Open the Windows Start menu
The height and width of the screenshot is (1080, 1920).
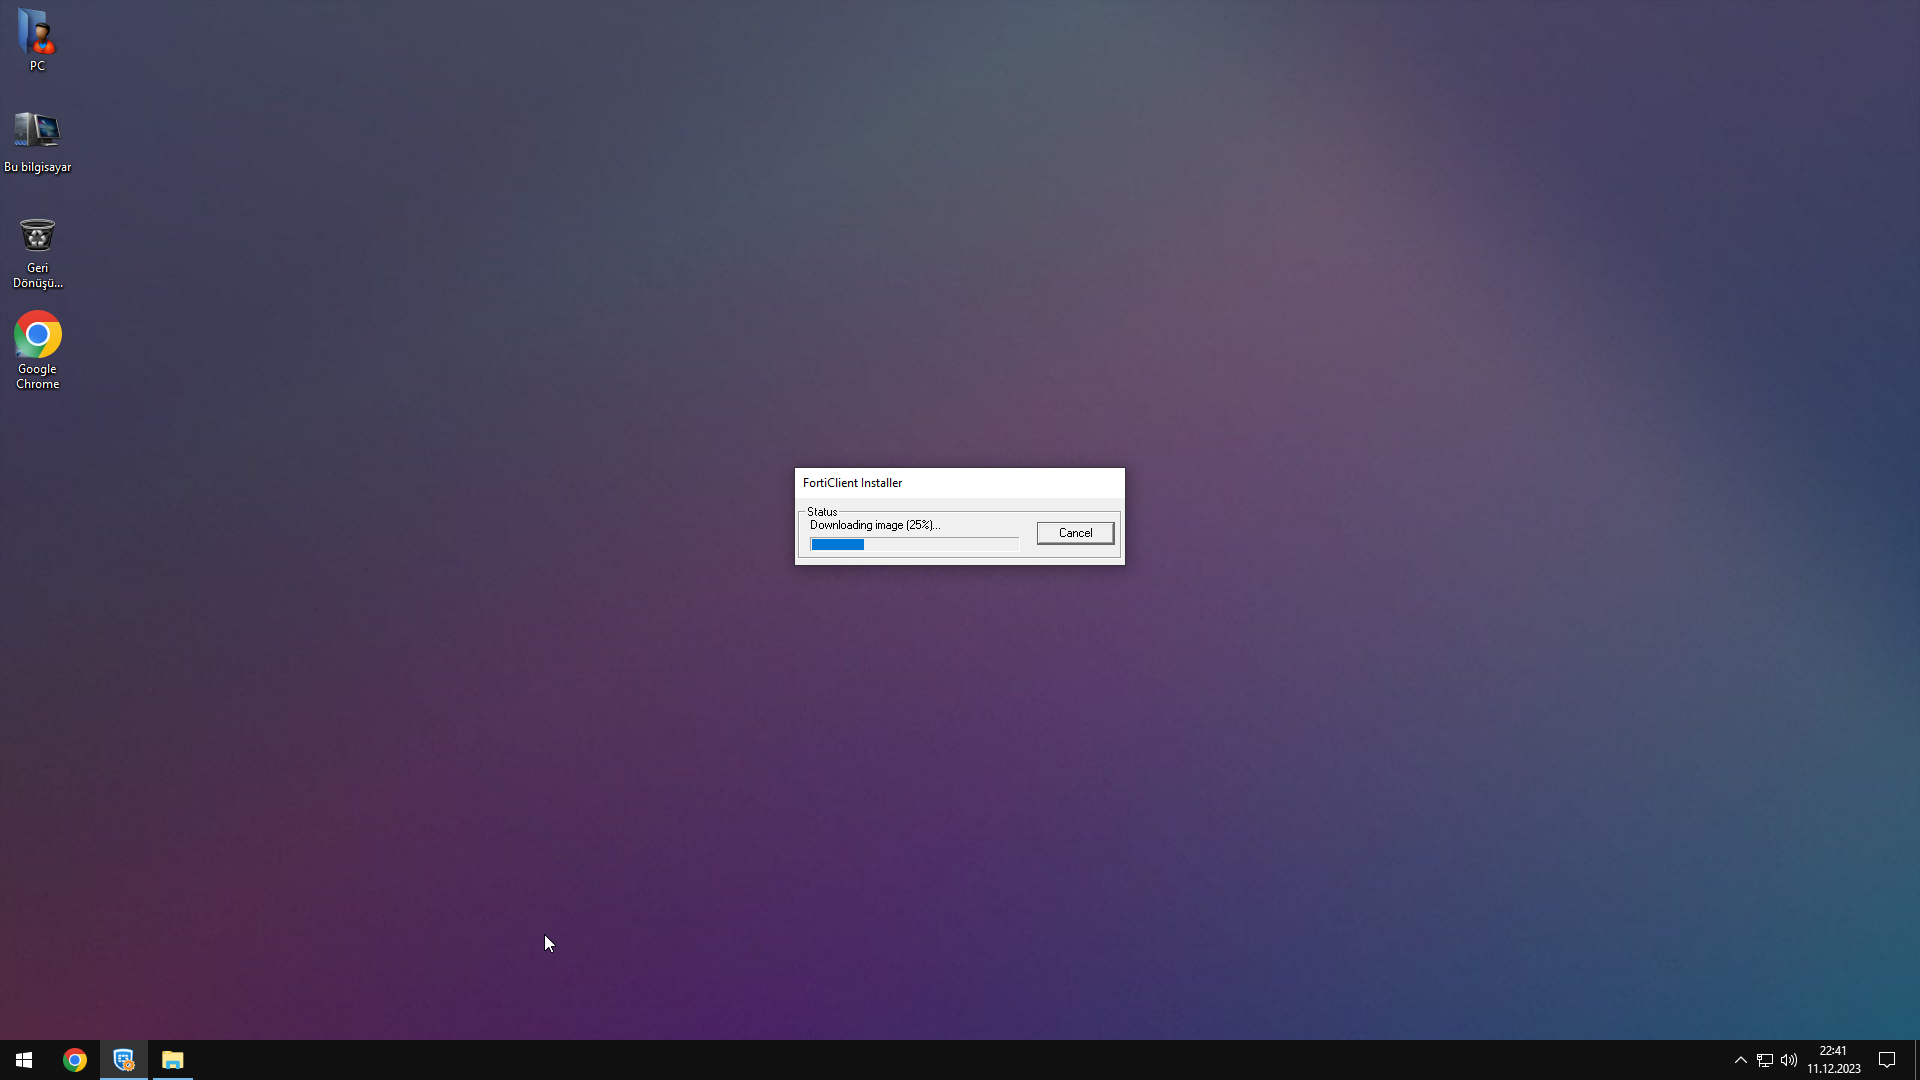click(x=24, y=1060)
